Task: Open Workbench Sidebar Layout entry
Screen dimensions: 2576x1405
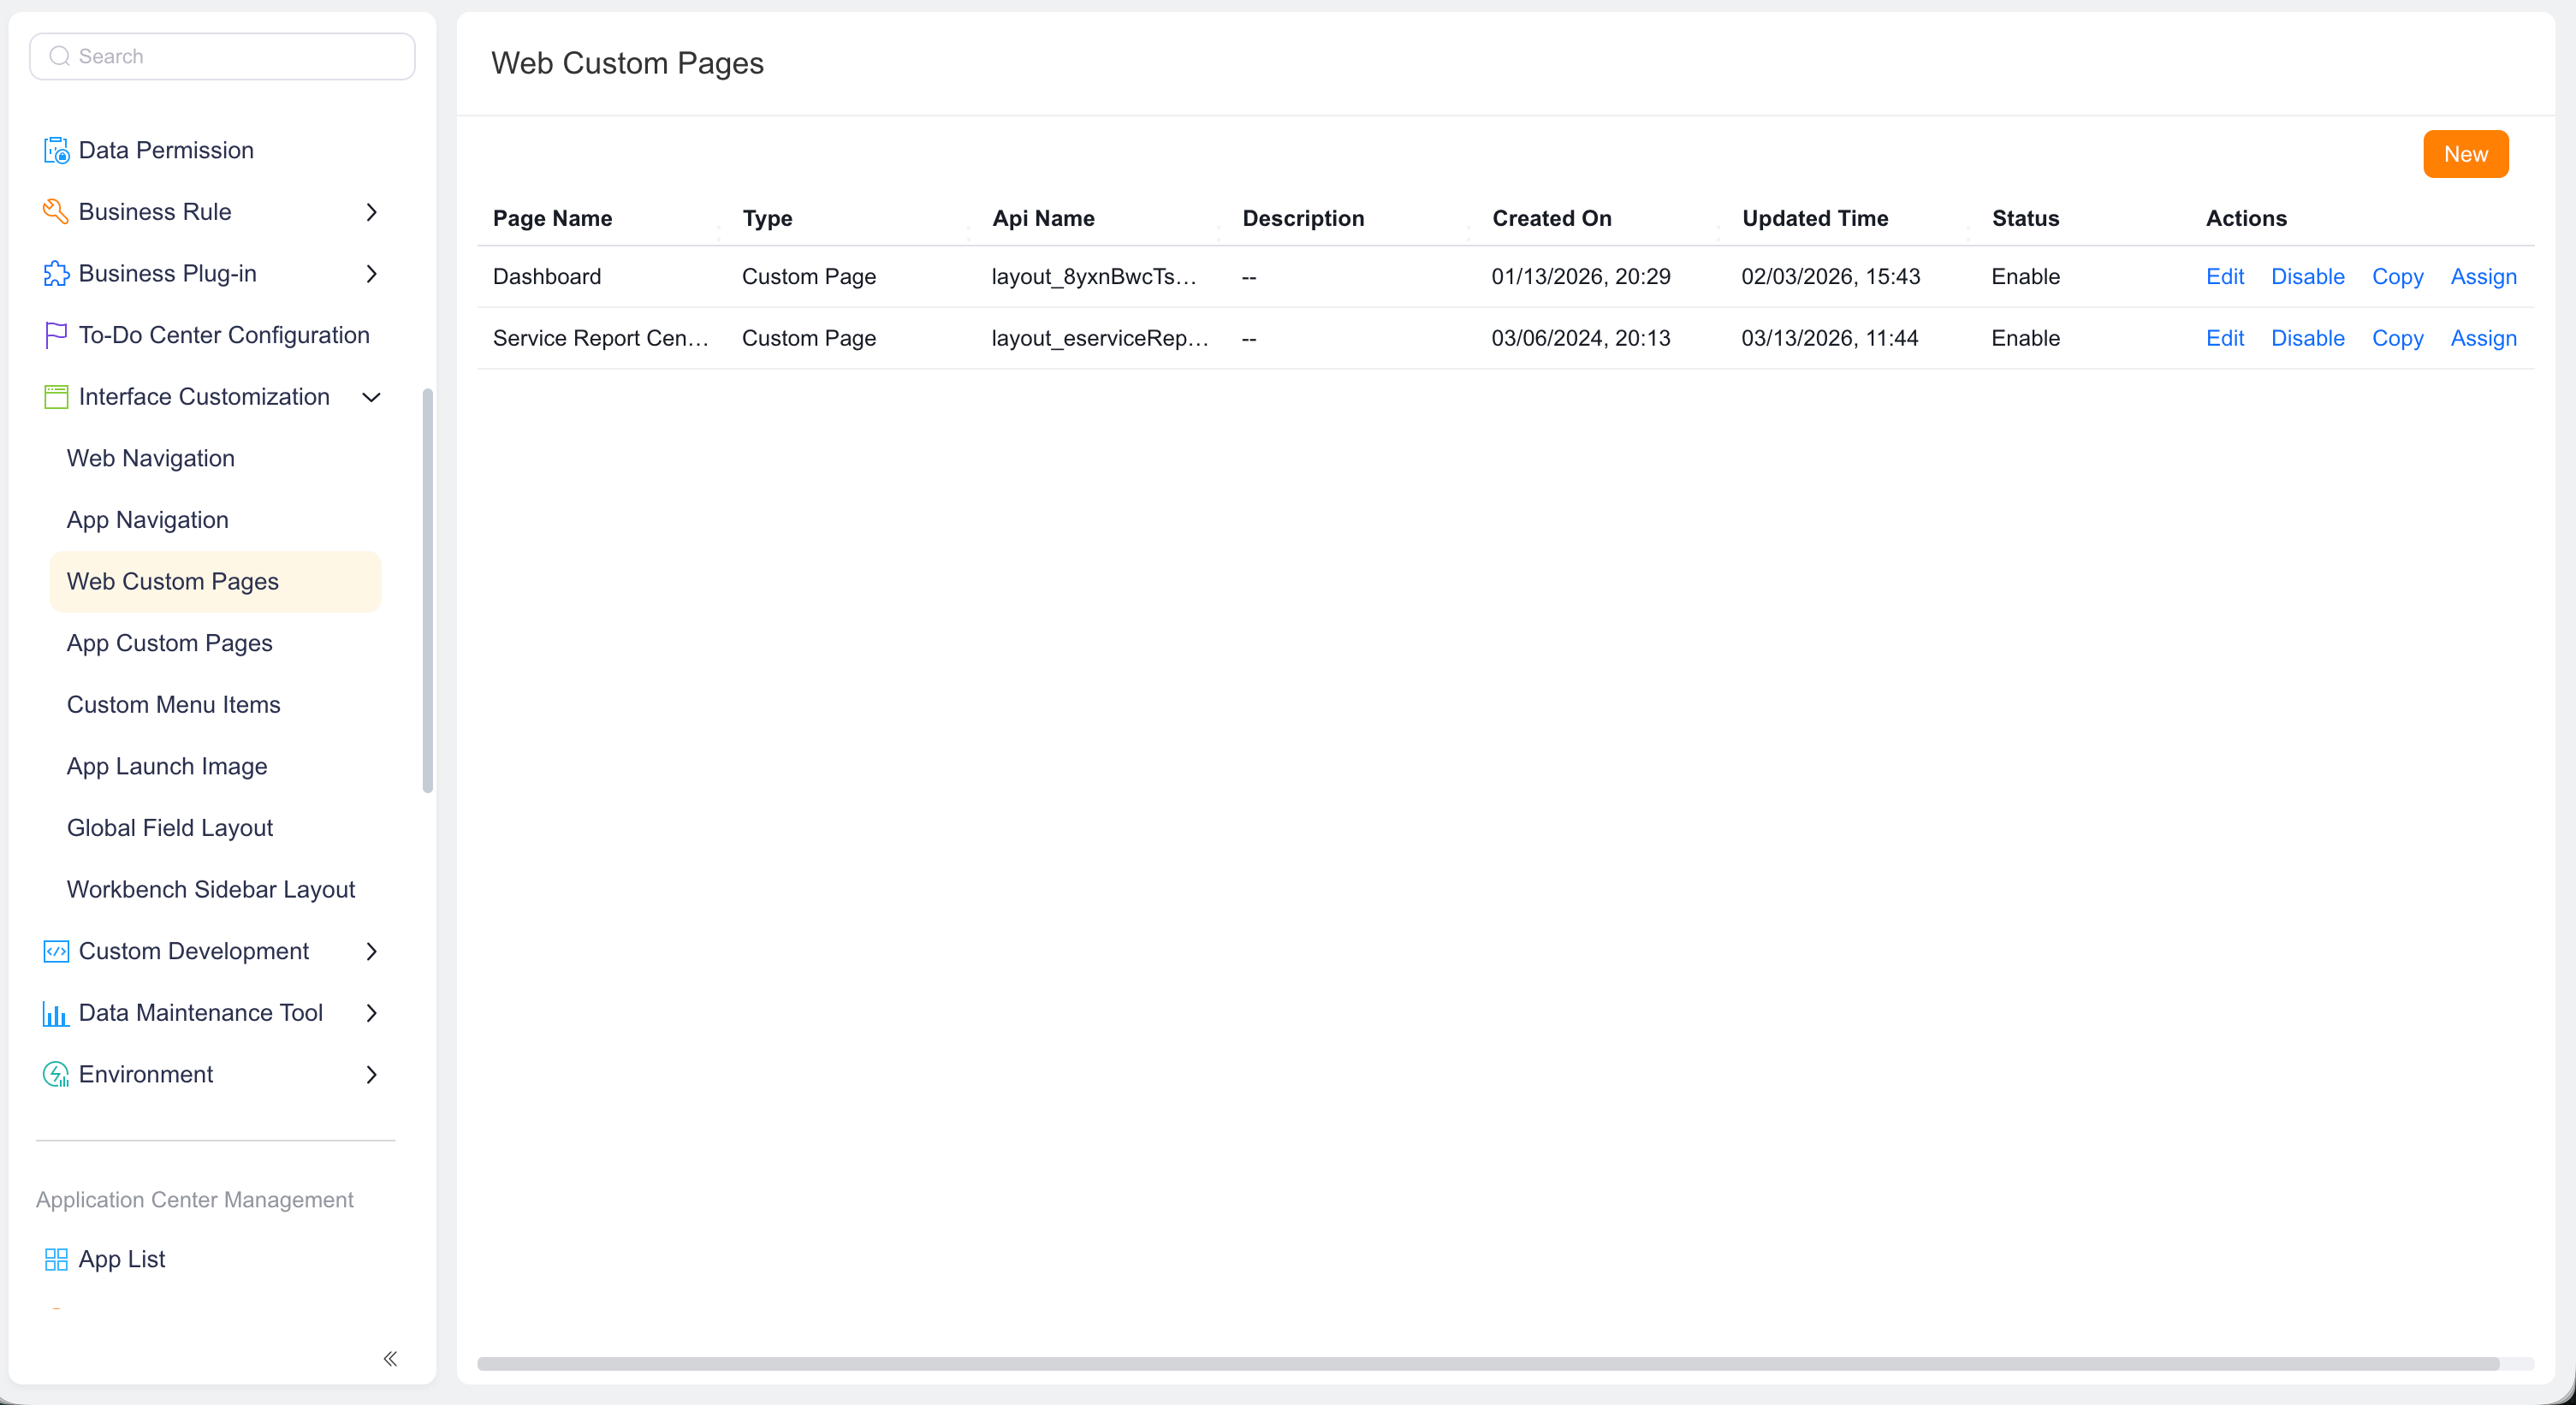Action: (x=216, y=890)
